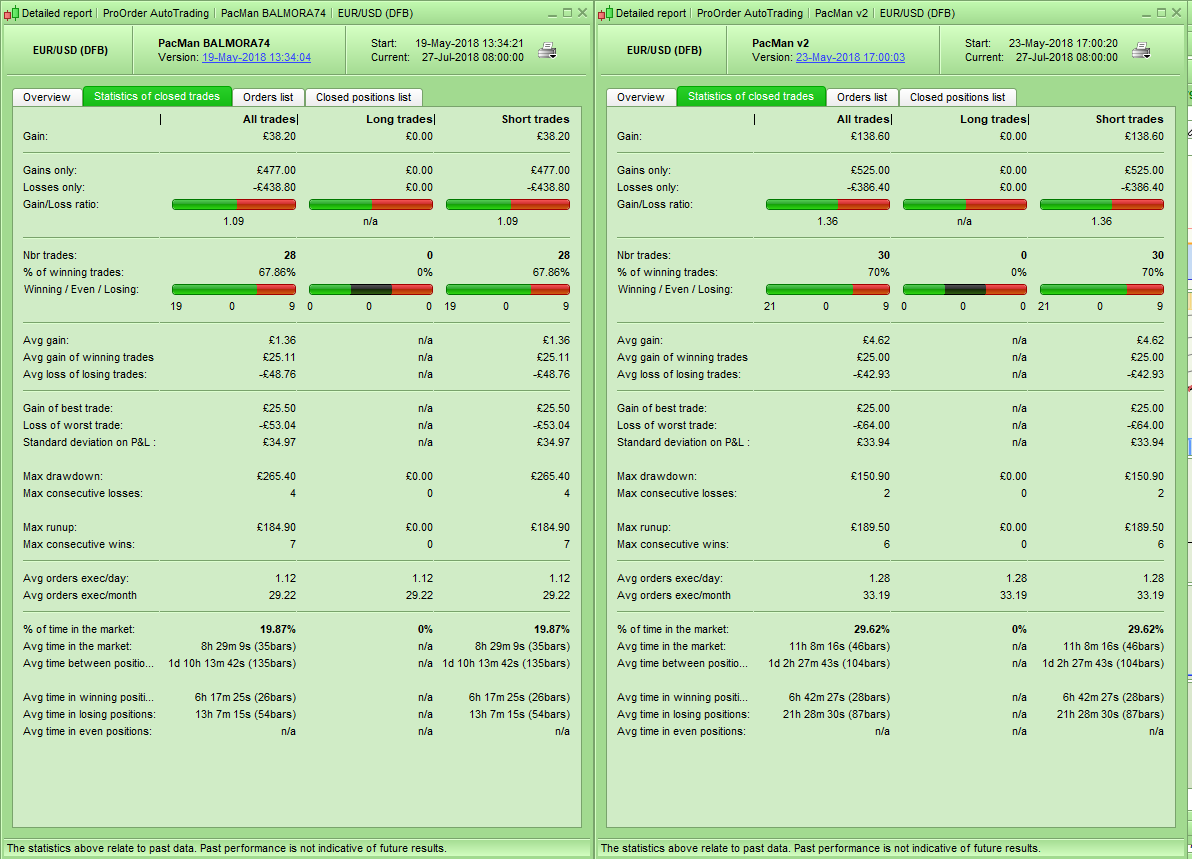Screen dimensions: 1192x859
Task: Print the PacMan v2 report via printer icon
Action: (x=1141, y=51)
